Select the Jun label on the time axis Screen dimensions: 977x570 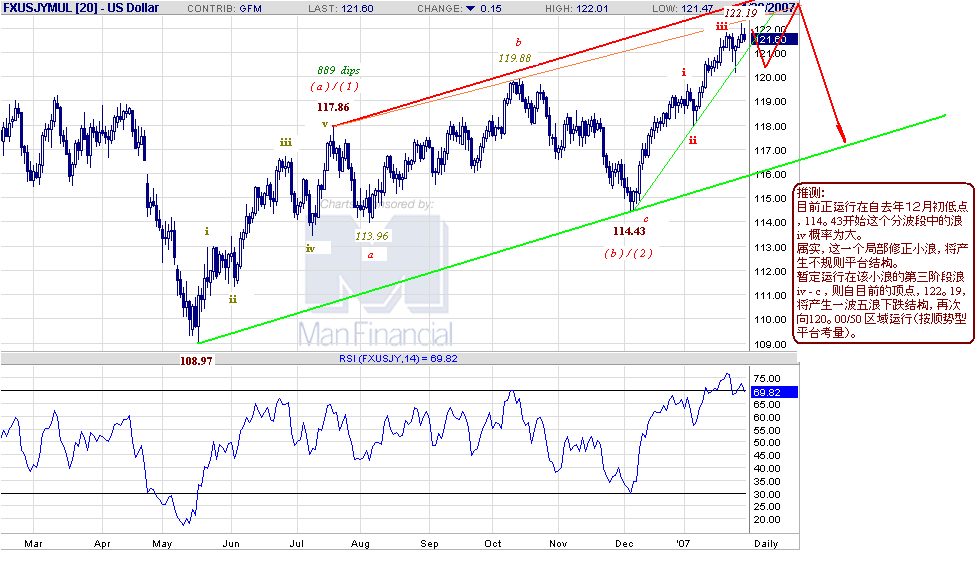[x=231, y=544]
